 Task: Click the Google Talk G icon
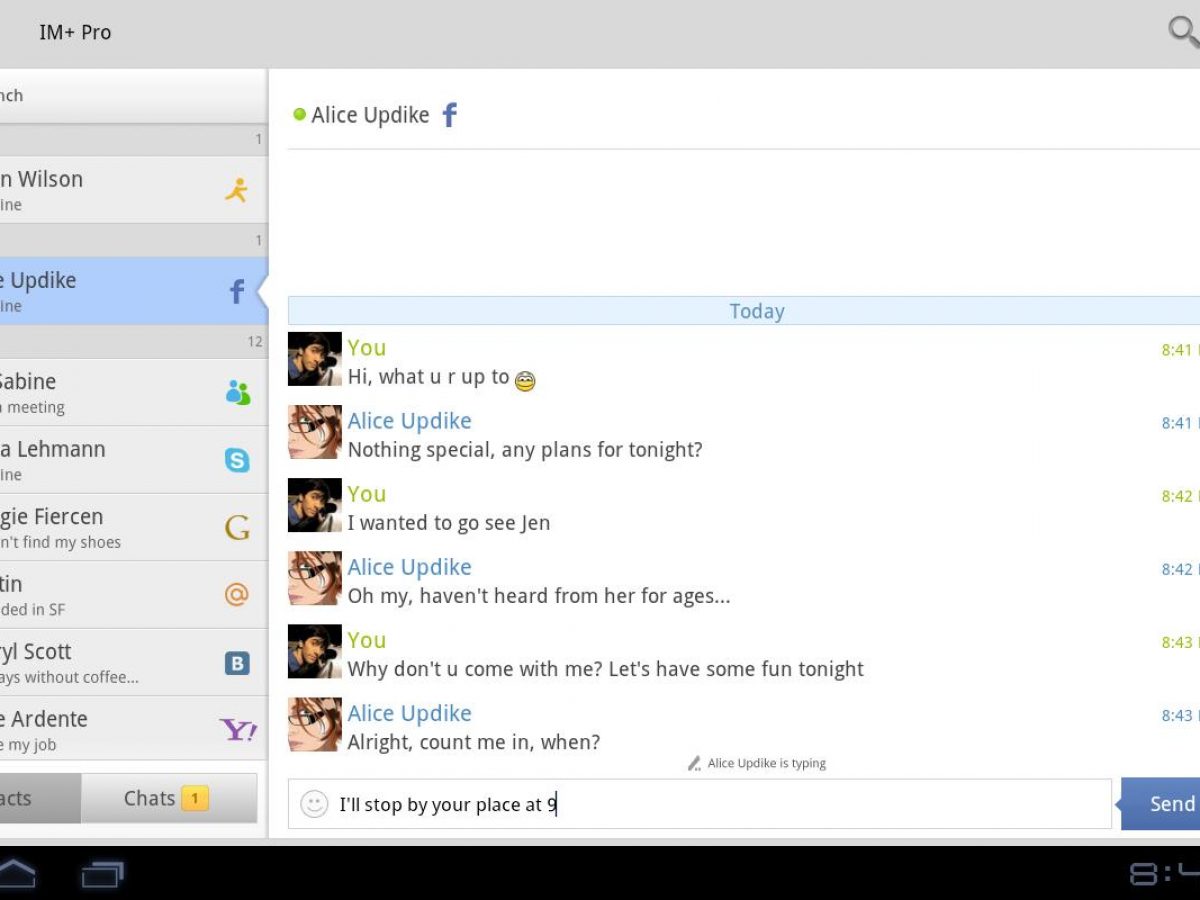[x=237, y=528]
